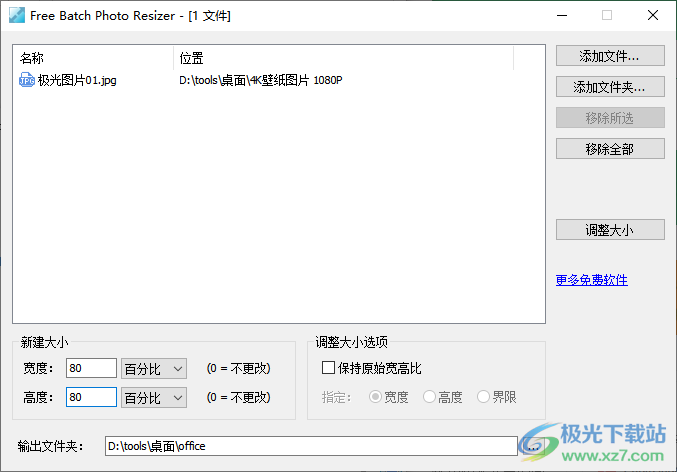Viewport: 677px width, 472px height.
Task: Close the Free Batch Photo Resizer window
Action: 653,16
